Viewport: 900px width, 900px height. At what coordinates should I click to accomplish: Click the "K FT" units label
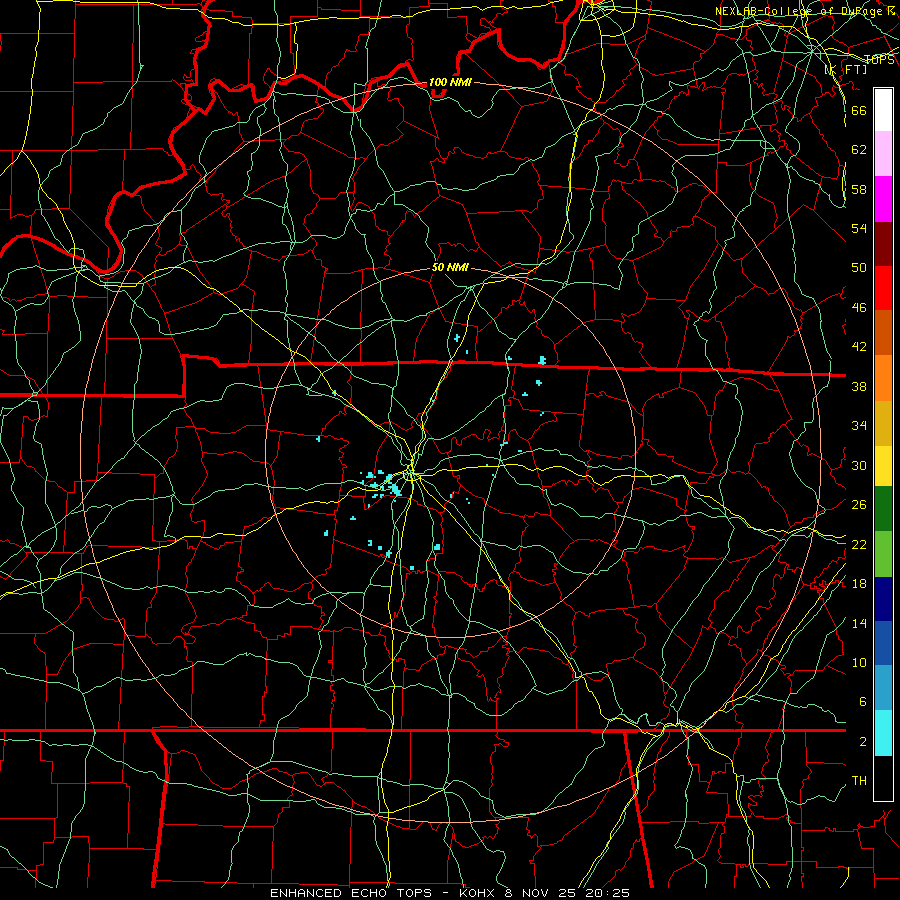pyautogui.click(x=846, y=69)
